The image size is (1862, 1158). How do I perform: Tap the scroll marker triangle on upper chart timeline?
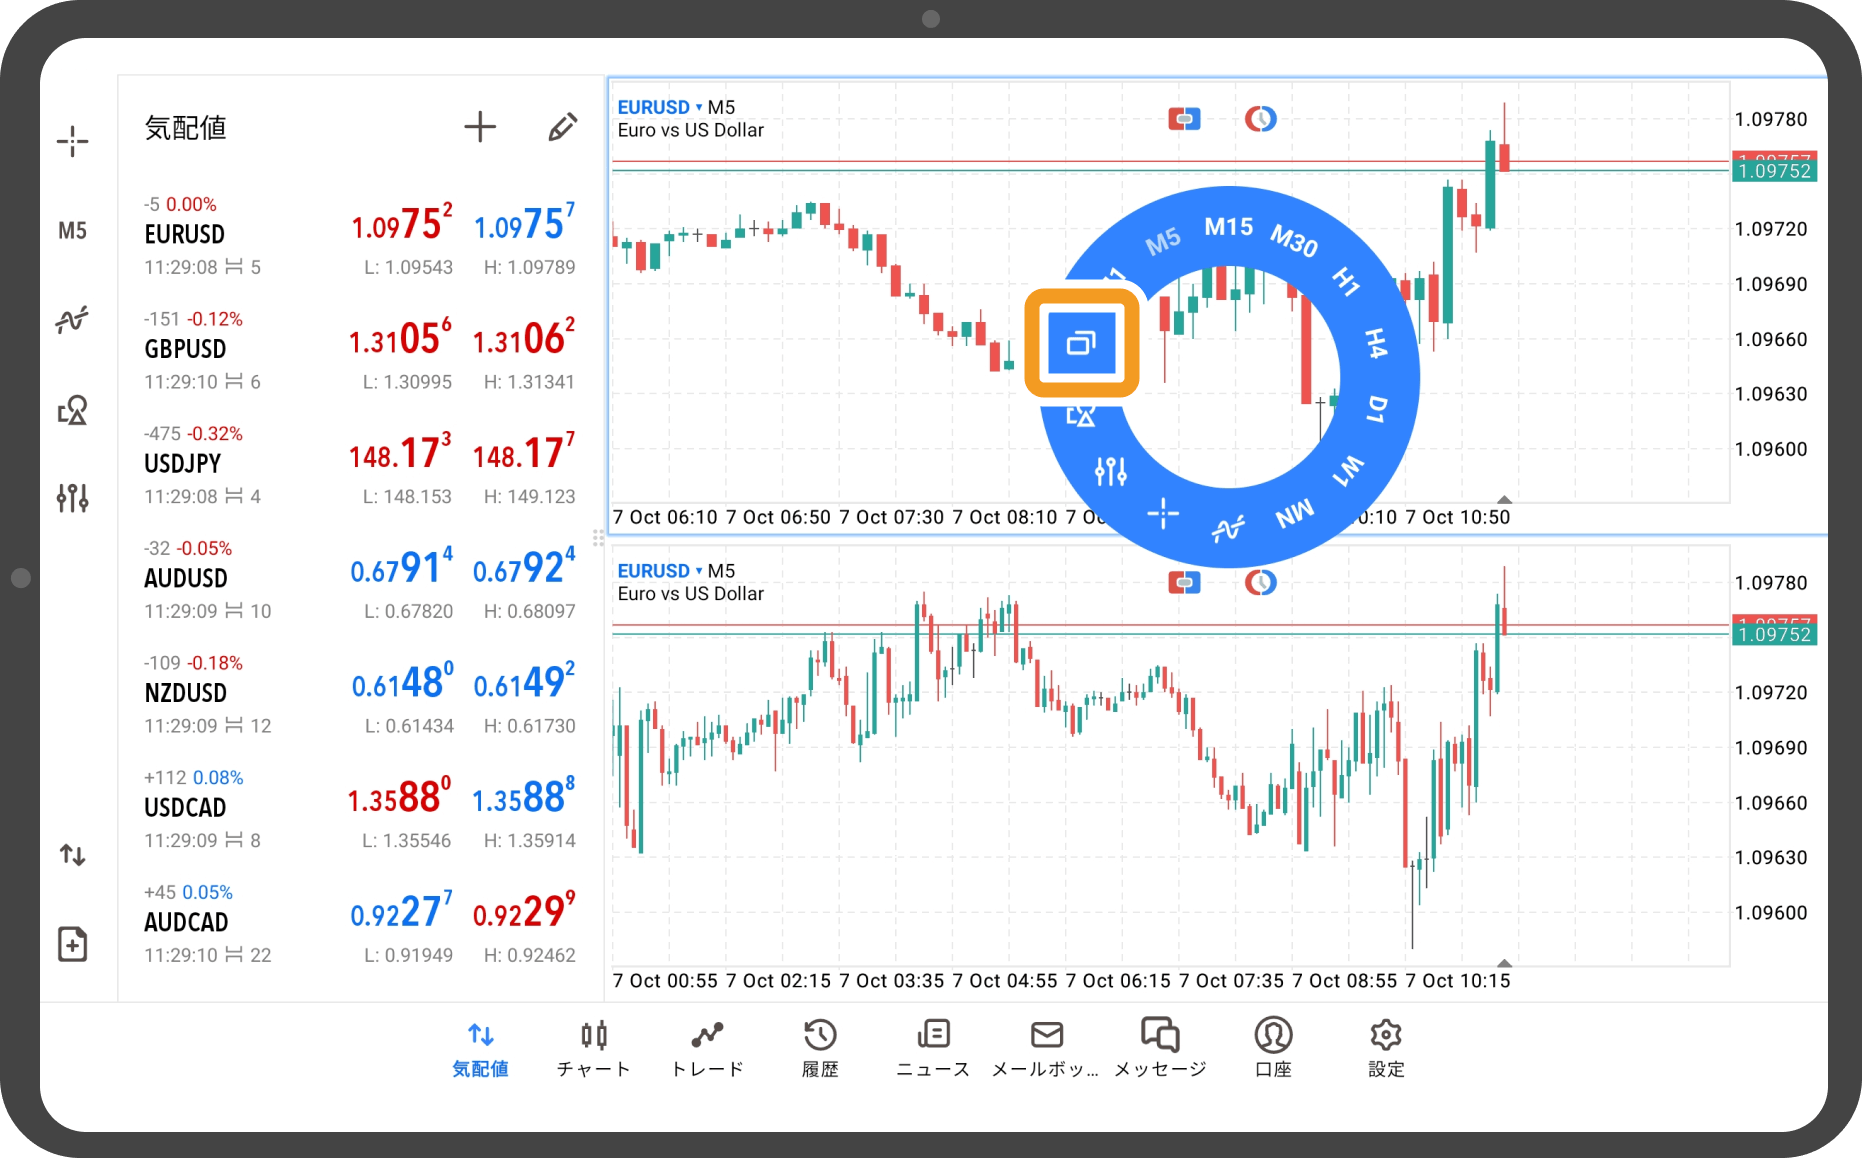1504,499
